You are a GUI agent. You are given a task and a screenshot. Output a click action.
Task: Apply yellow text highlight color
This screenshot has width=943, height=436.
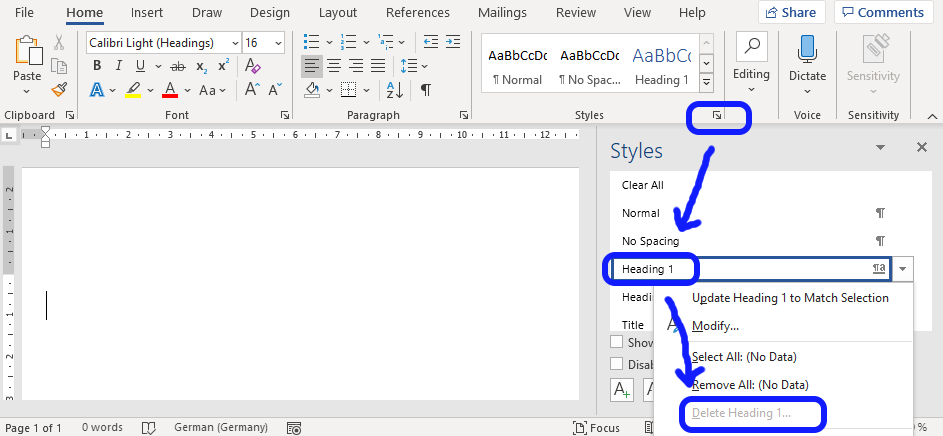[133, 91]
